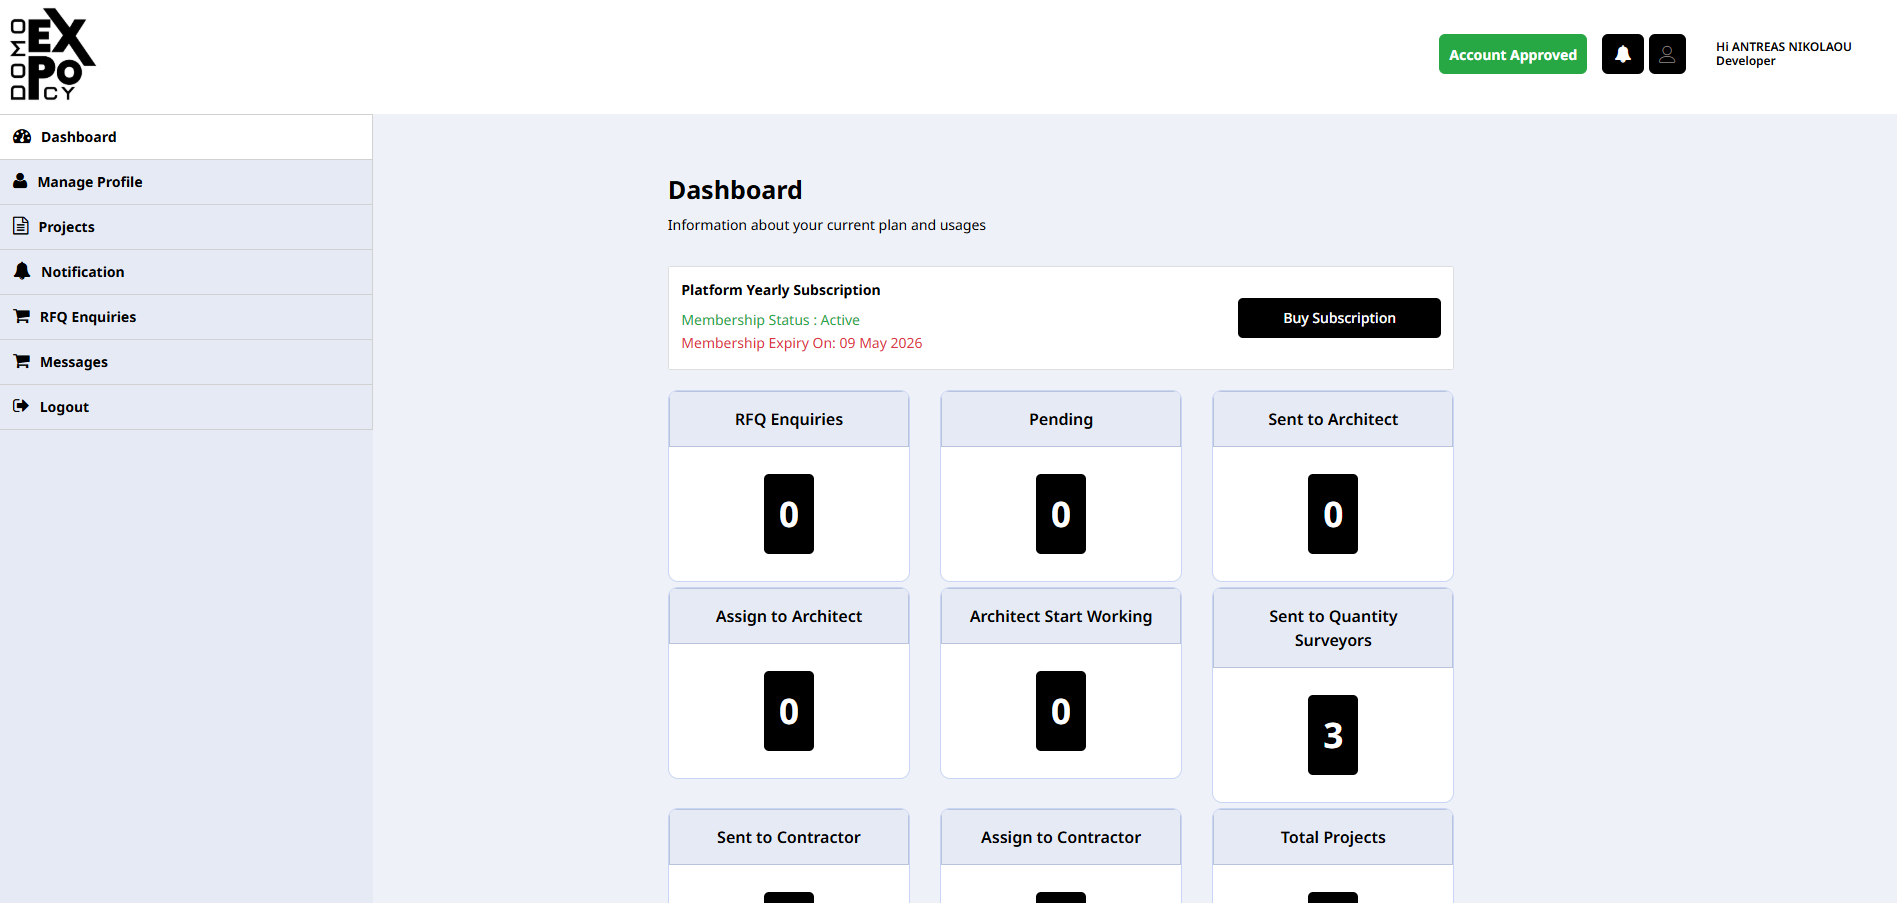The height and width of the screenshot is (903, 1897).
Task: Click the Total Projects card header
Action: tap(1333, 837)
